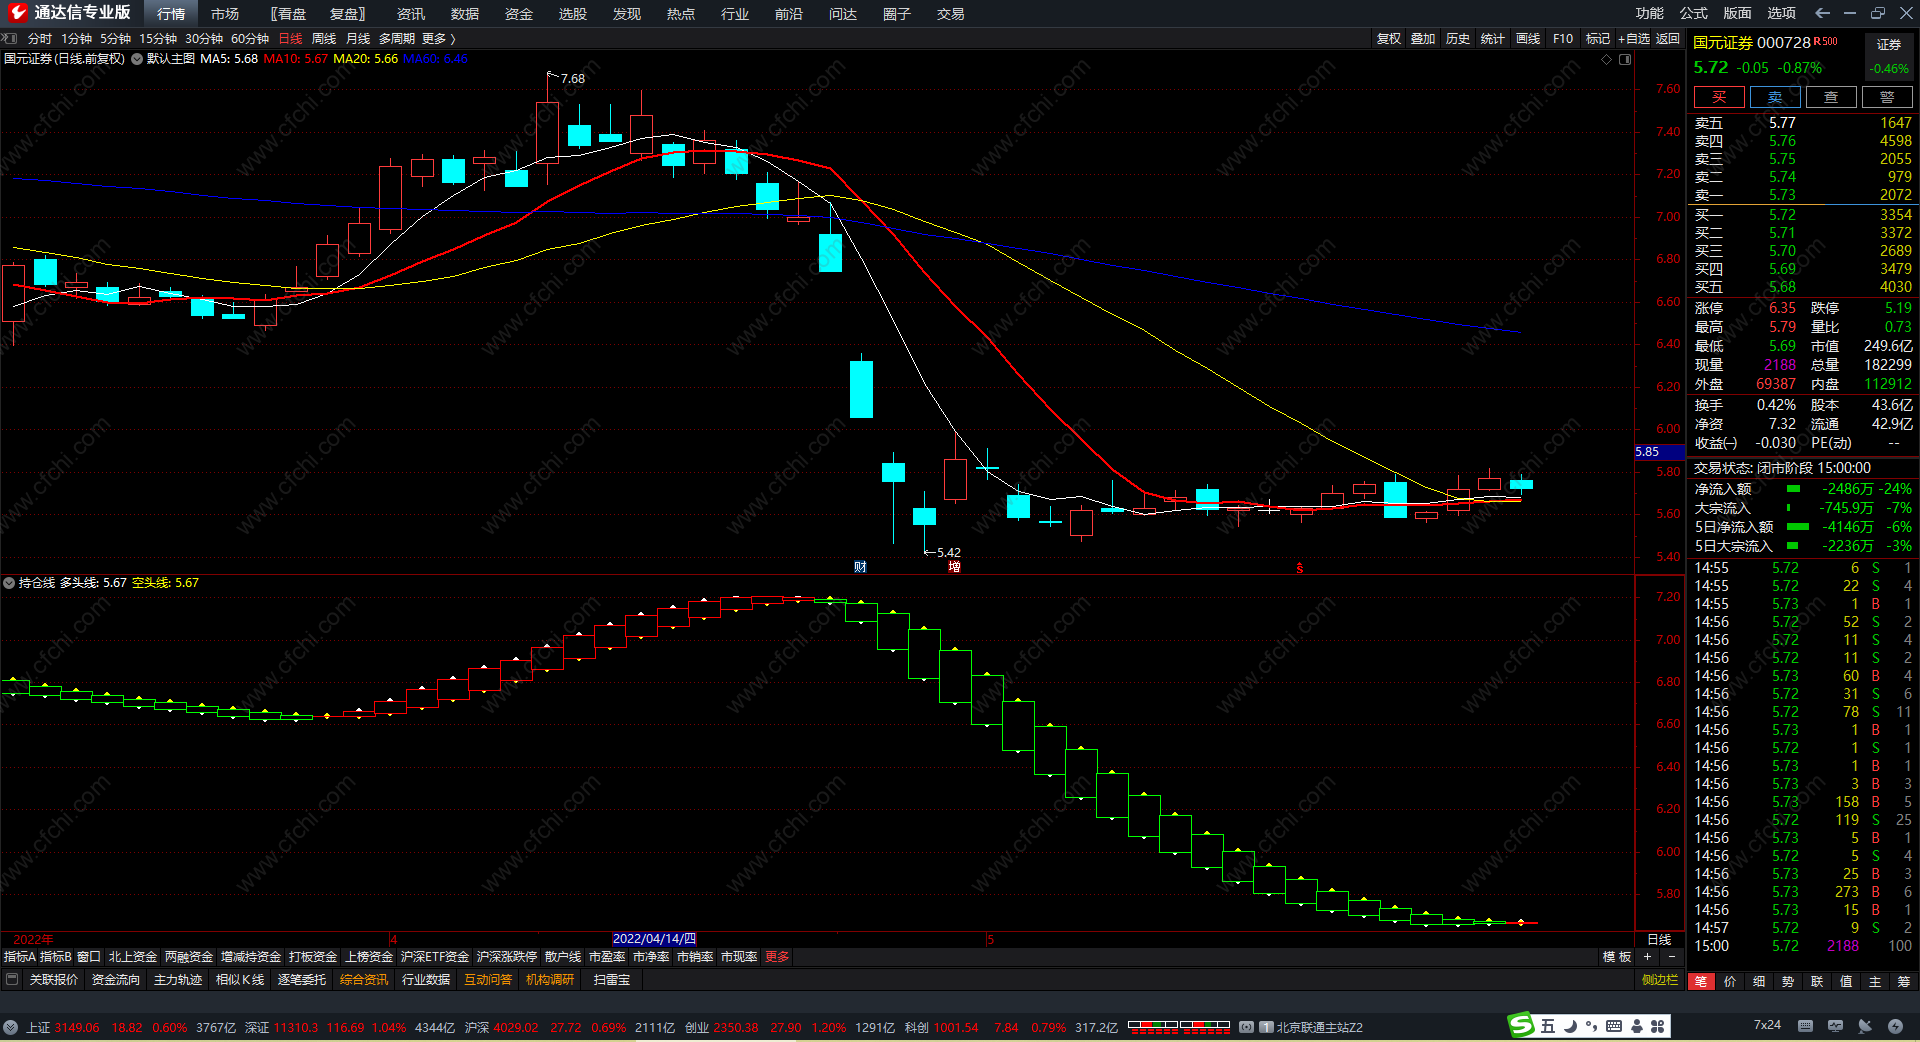The width and height of the screenshot is (1920, 1042).
Task: Select the 笔 tick detail tab
Action: (x=1701, y=982)
